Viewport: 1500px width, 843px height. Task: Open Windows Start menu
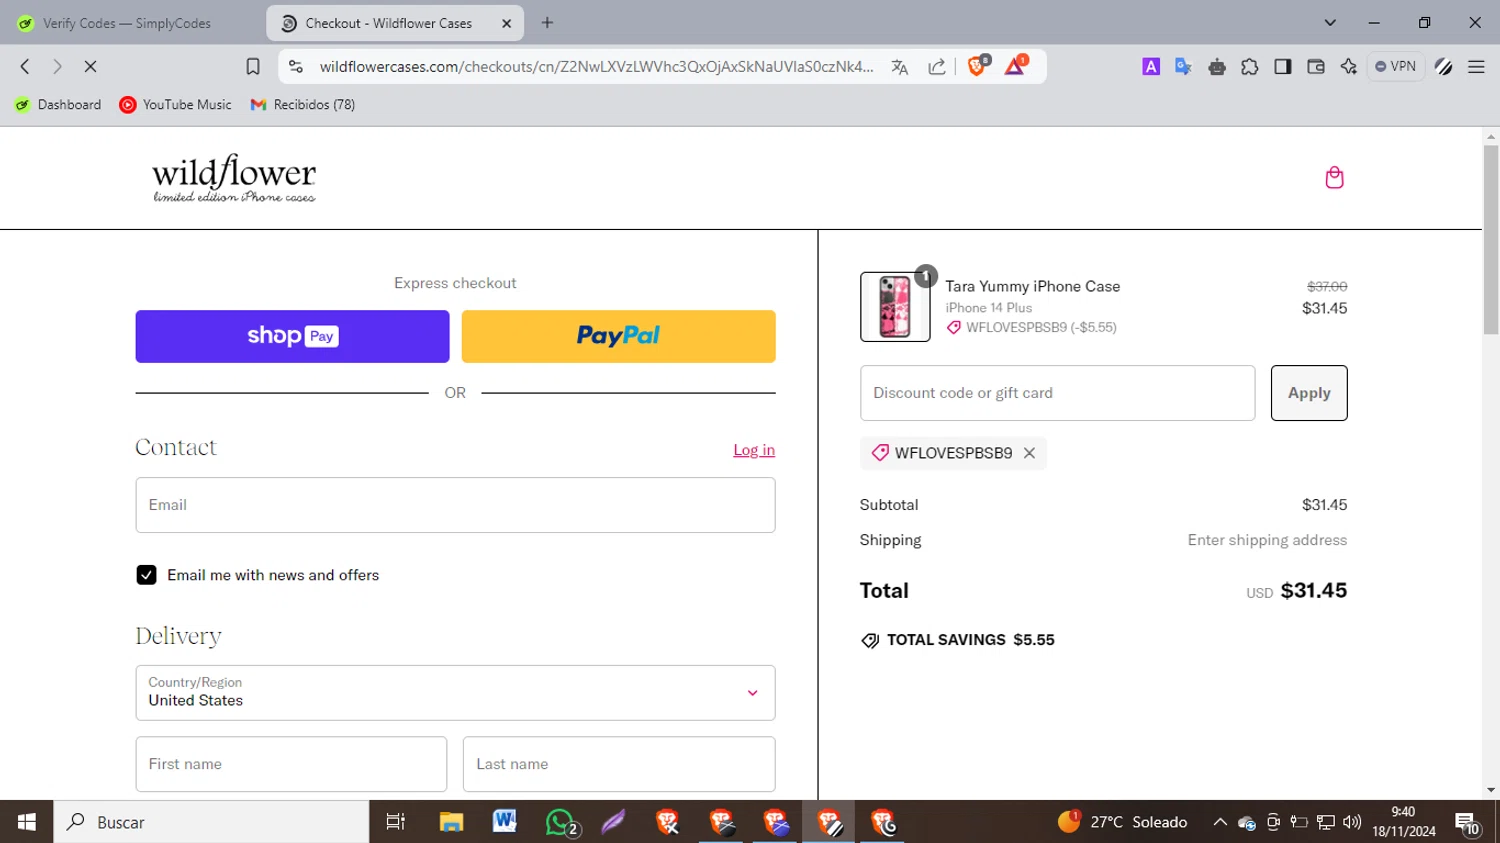(27, 822)
